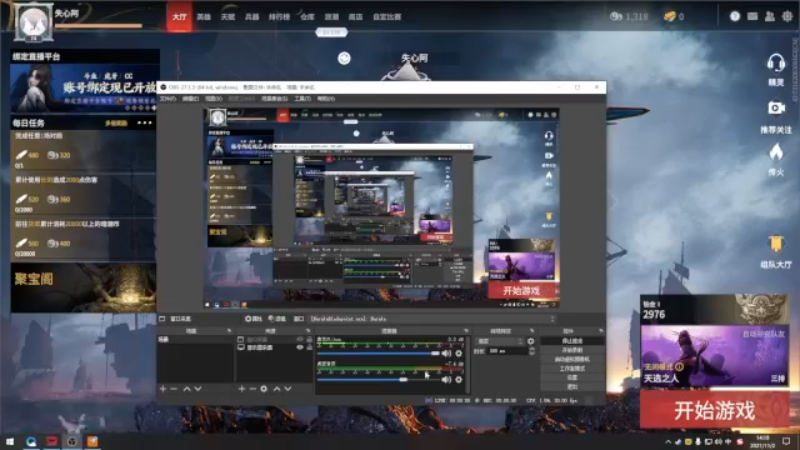Adjust the second mixer volume slider

[378, 380]
